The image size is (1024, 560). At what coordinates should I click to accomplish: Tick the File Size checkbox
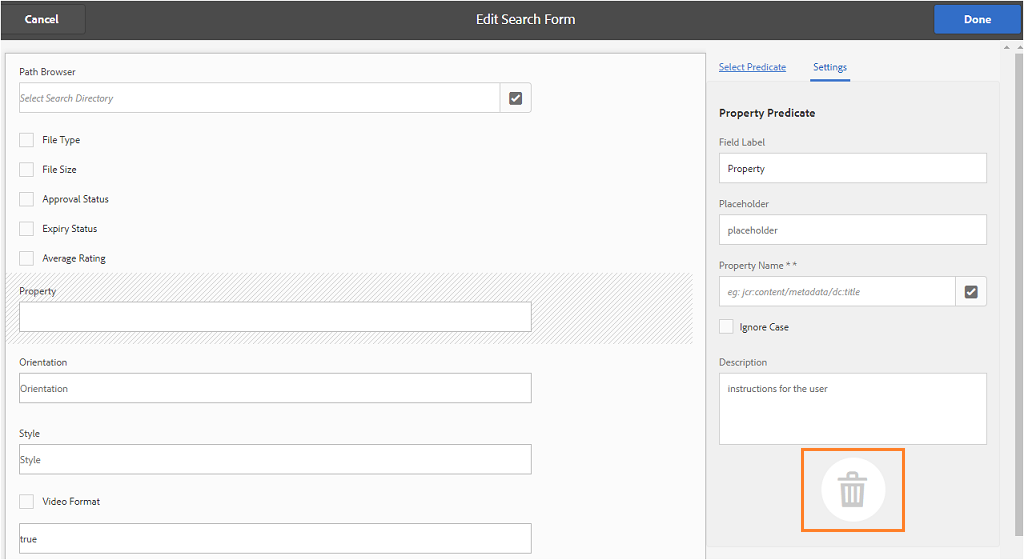27,170
